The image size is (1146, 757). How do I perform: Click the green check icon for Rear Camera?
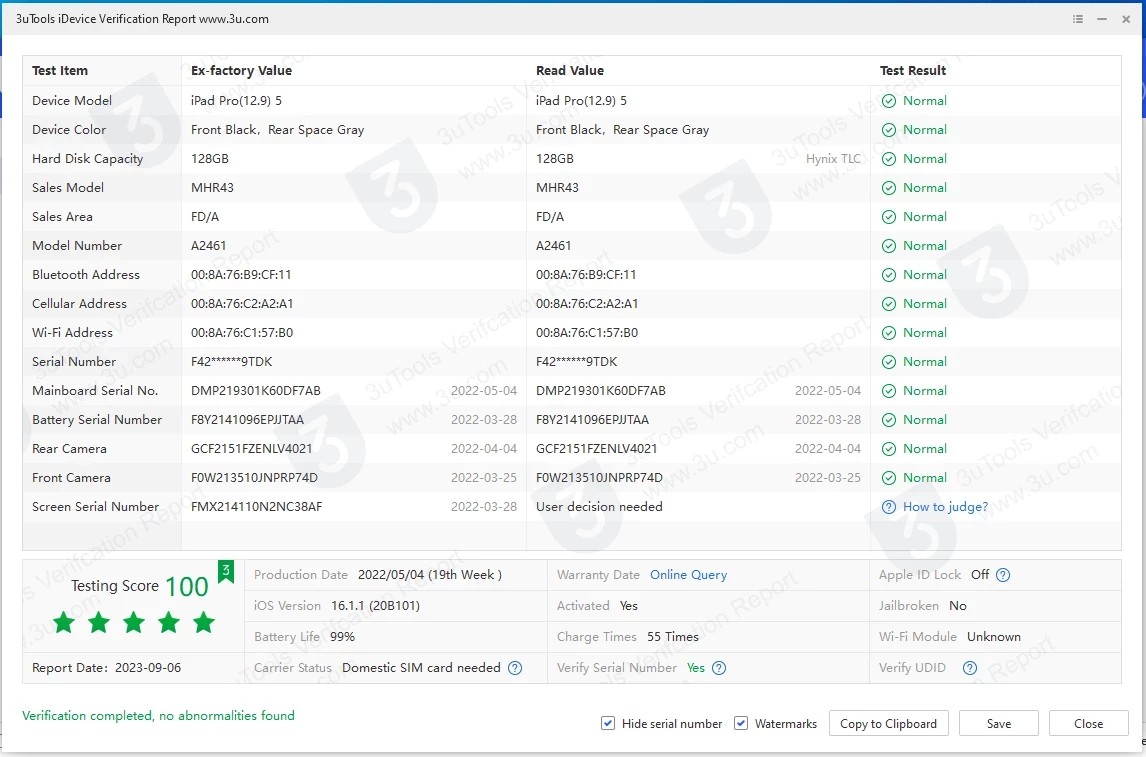click(889, 449)
